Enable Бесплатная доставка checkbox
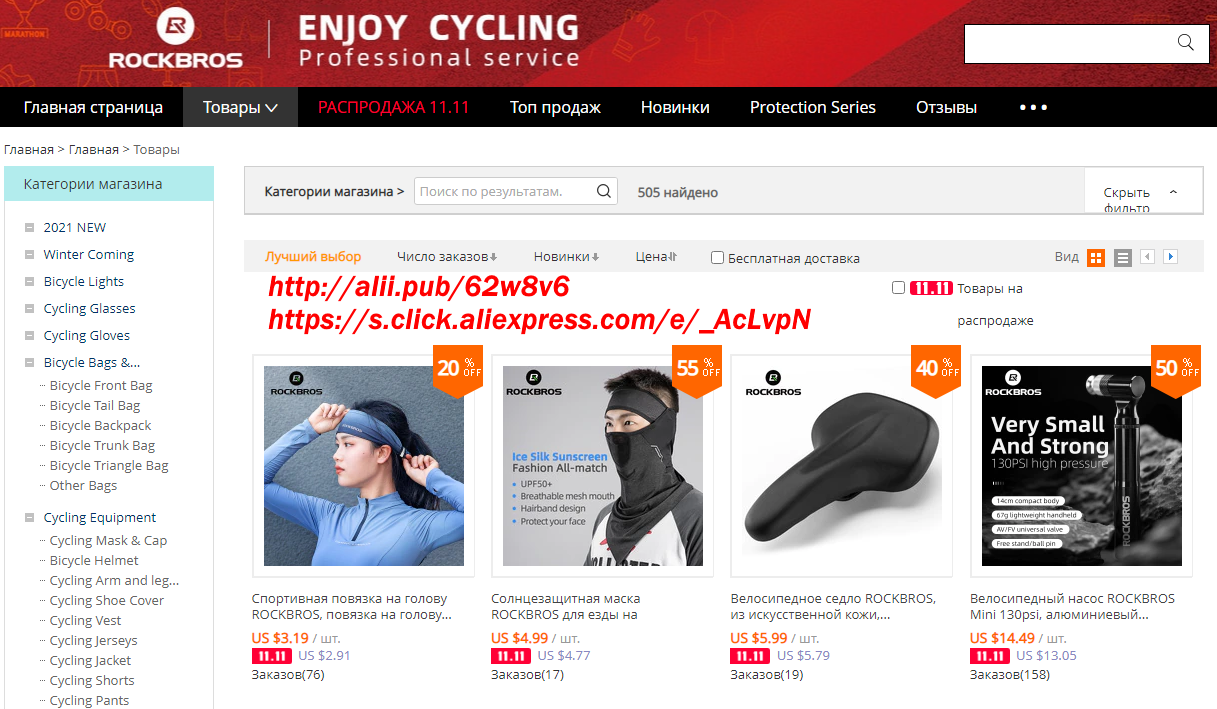This screenshot has width=1217, height=709. [717, 258]
